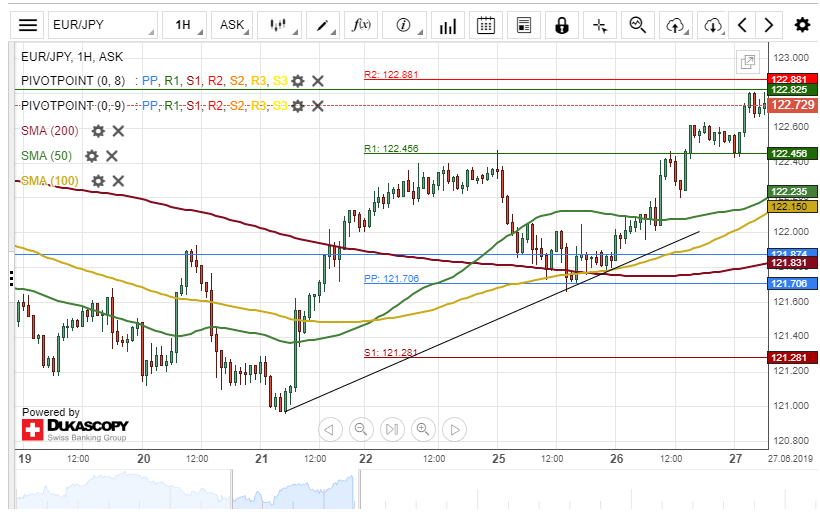The image size is (820, 514).
Task: Open the hamburger main menu
Action: click(29, 25)
